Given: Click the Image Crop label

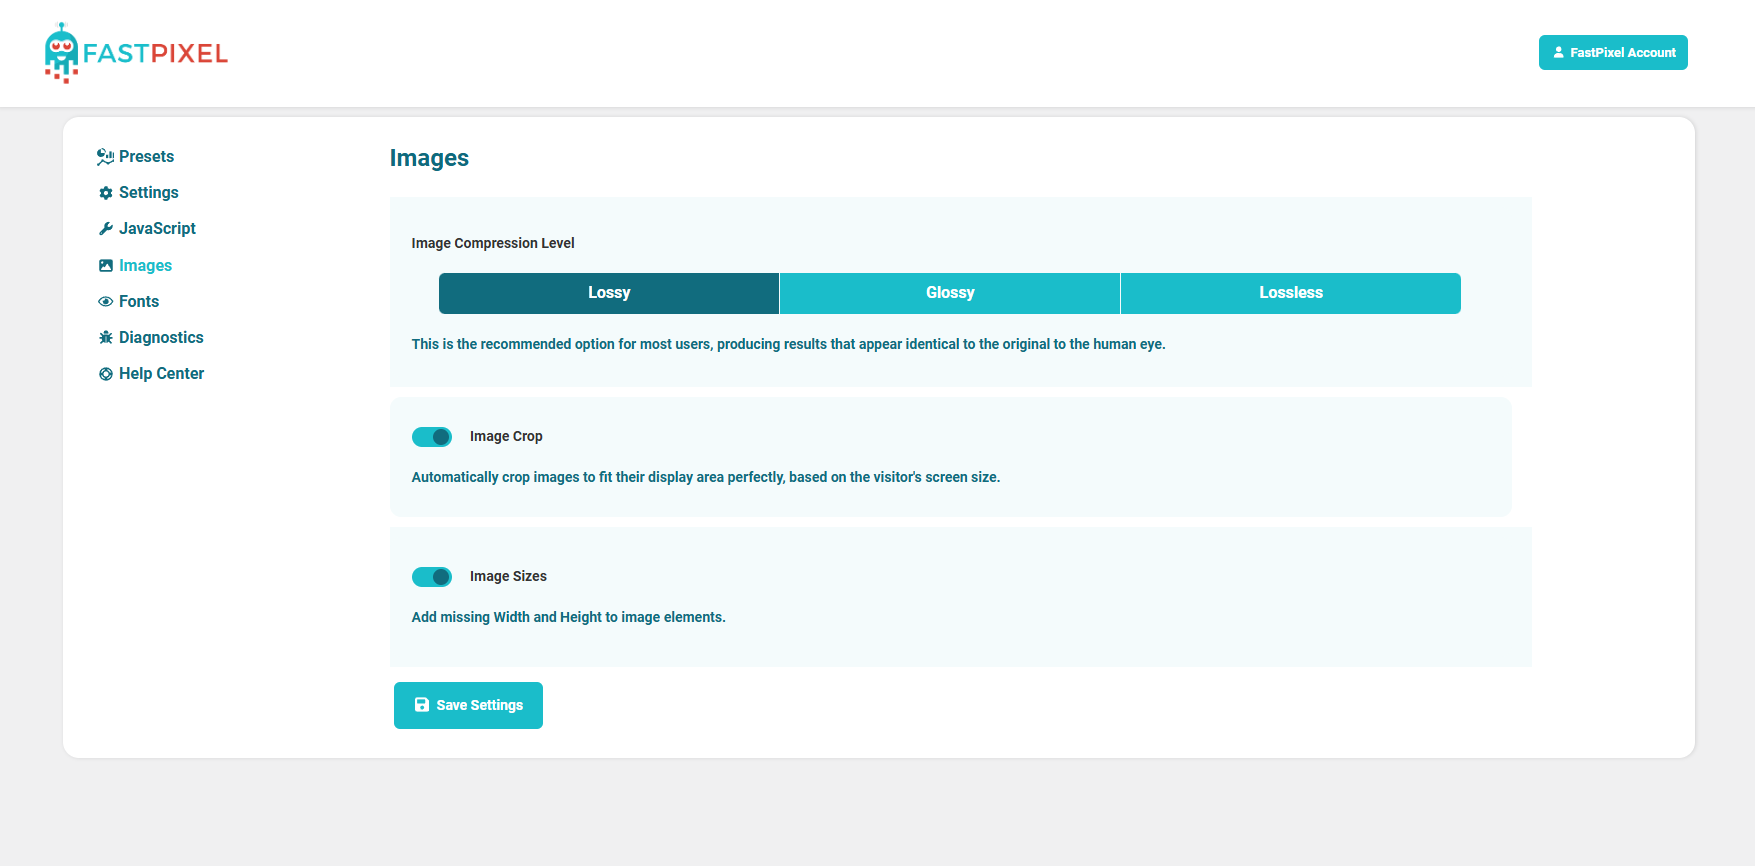Looking at the screenshot, I should point(506,436).
